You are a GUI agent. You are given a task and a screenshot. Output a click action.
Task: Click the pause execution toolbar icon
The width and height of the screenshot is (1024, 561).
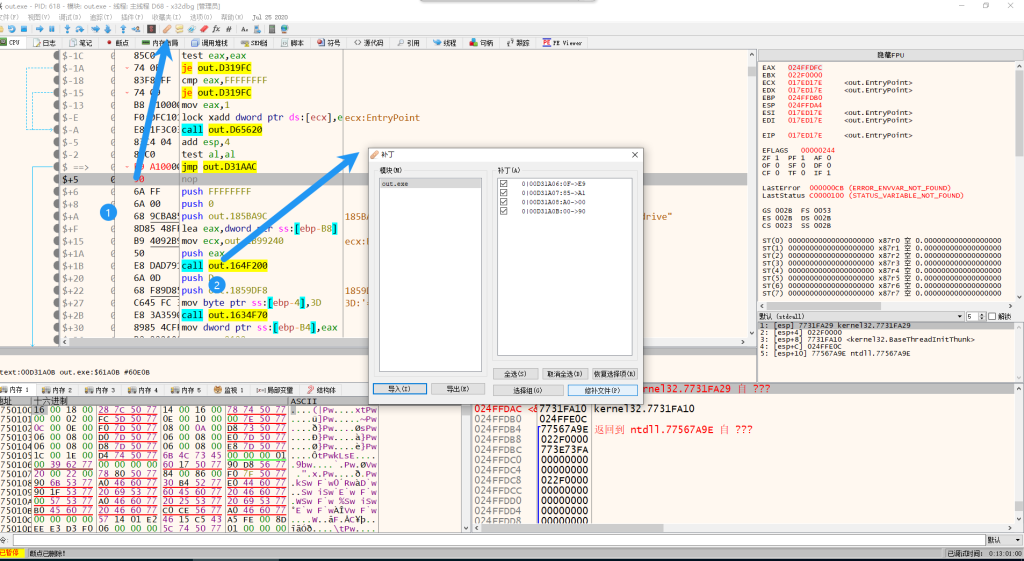pyautogui.click(x=52, y=29)
